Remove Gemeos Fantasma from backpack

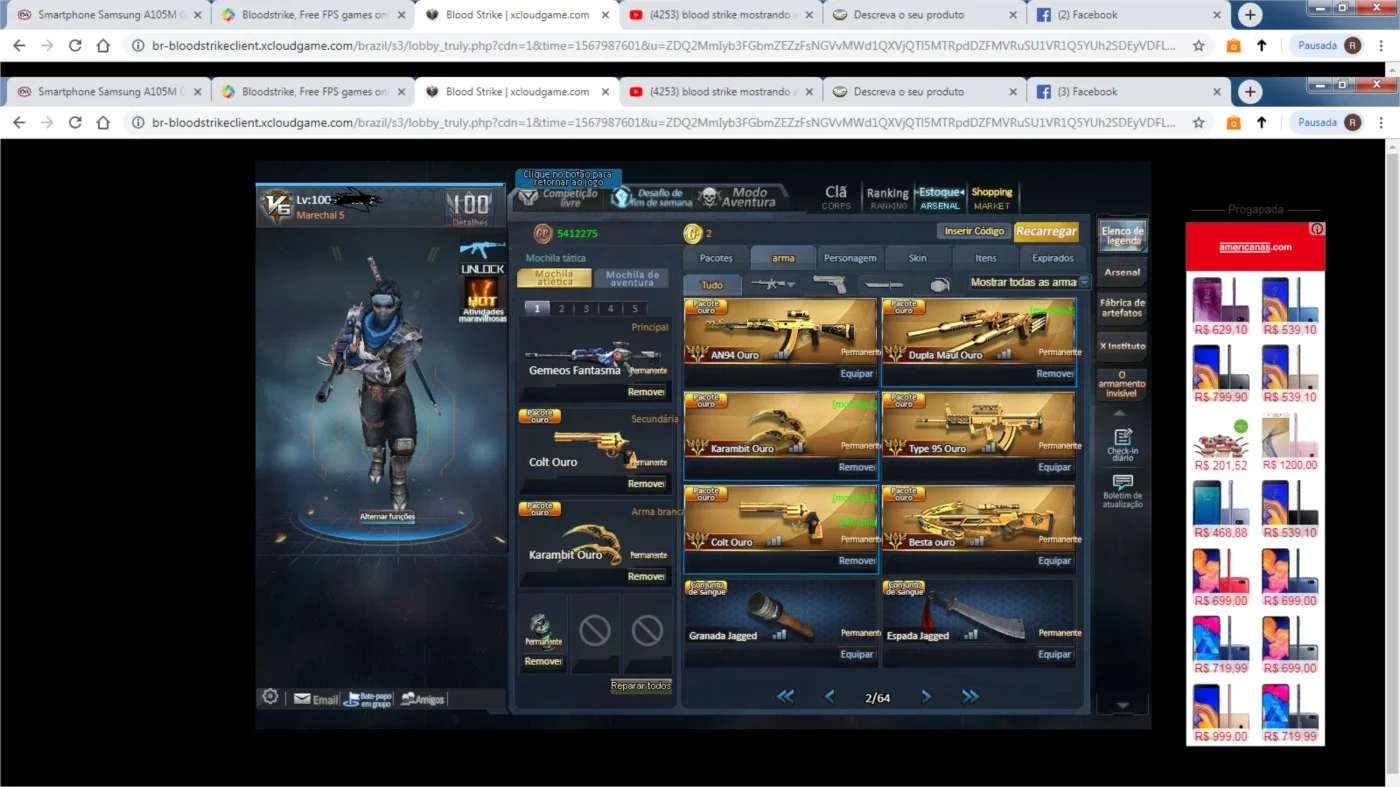646,392
